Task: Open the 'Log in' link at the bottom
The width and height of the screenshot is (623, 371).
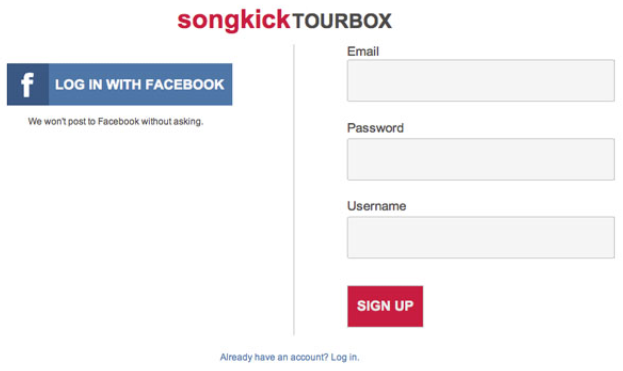Action: [345, 357]
